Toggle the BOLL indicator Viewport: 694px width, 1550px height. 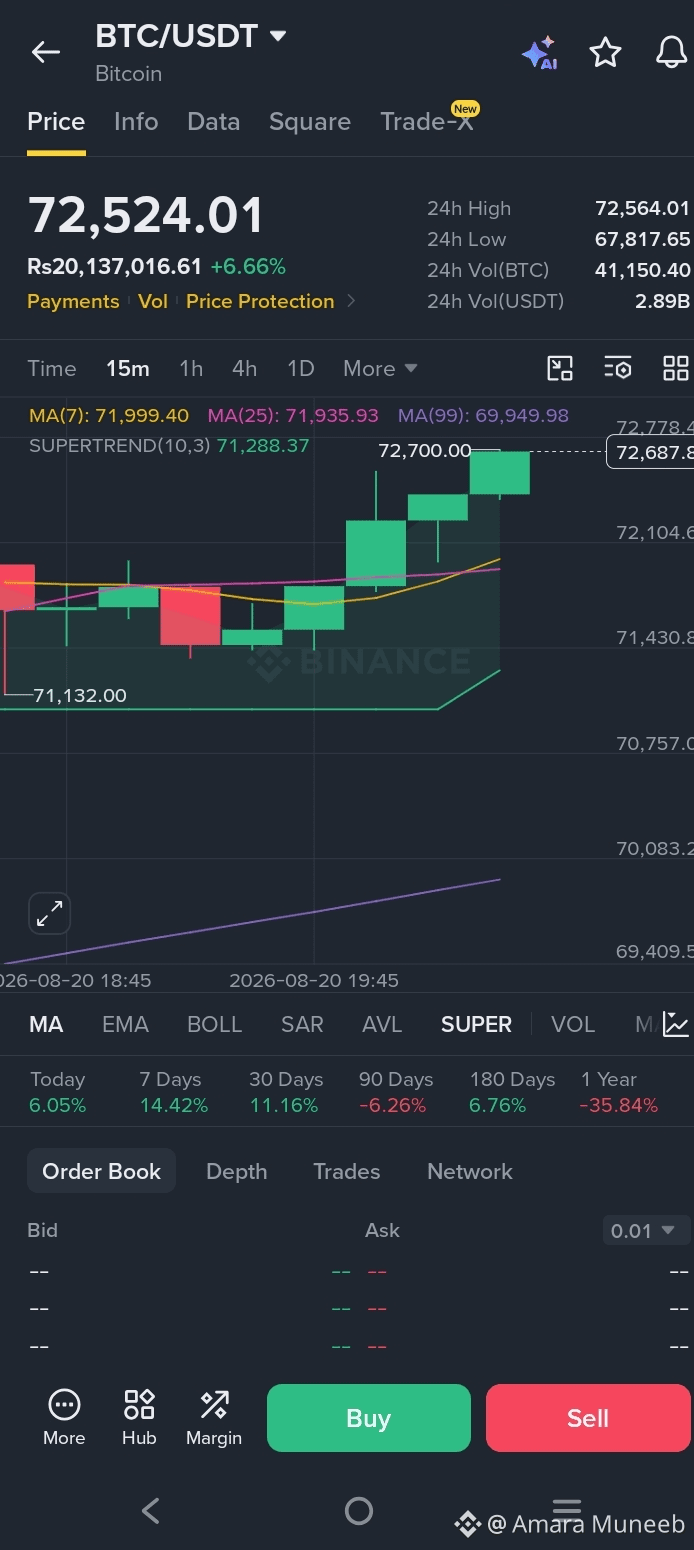[215, 1024]
